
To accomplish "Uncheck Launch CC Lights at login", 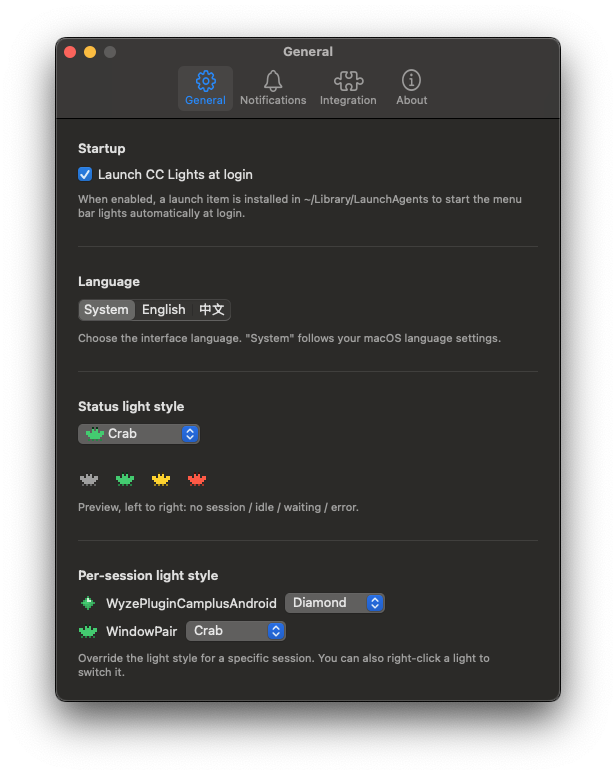I will 85,174.
